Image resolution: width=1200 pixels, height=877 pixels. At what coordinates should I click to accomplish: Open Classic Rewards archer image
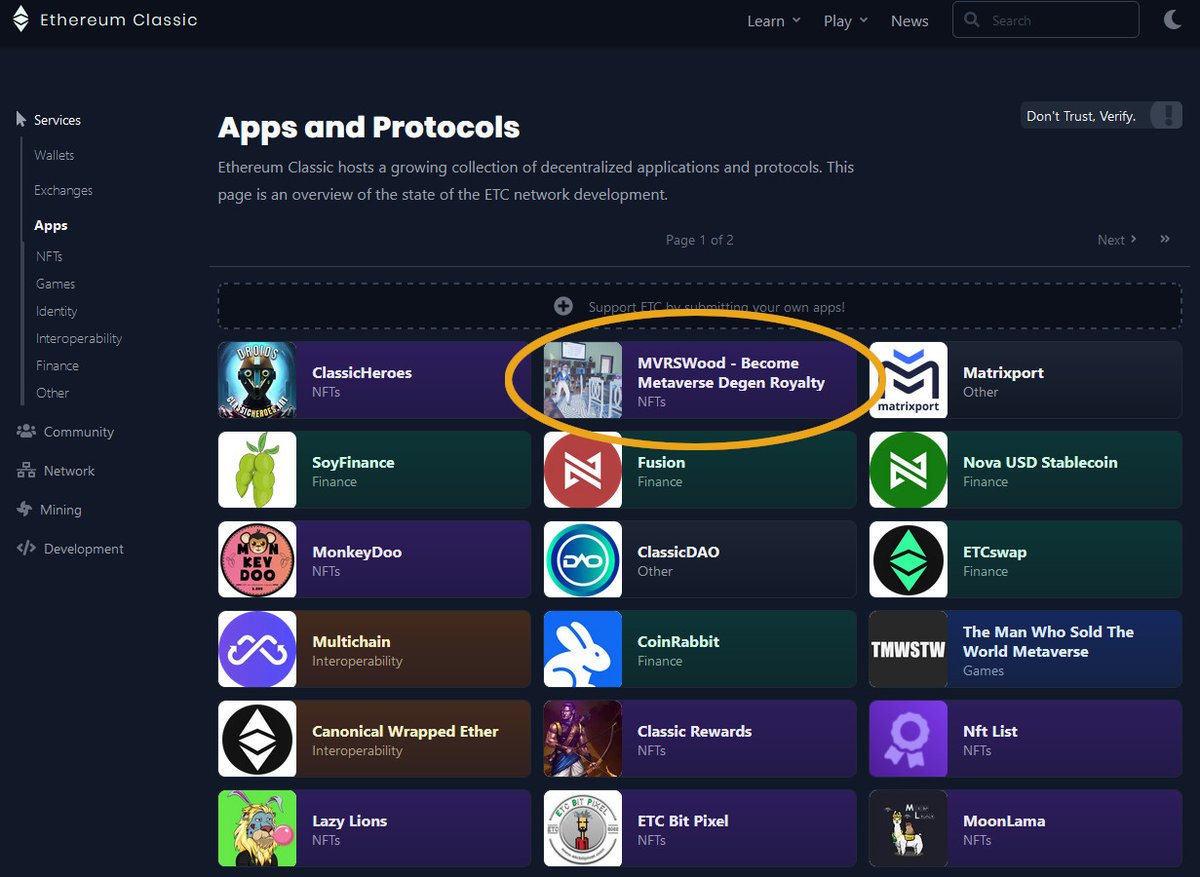coord(583,739)
